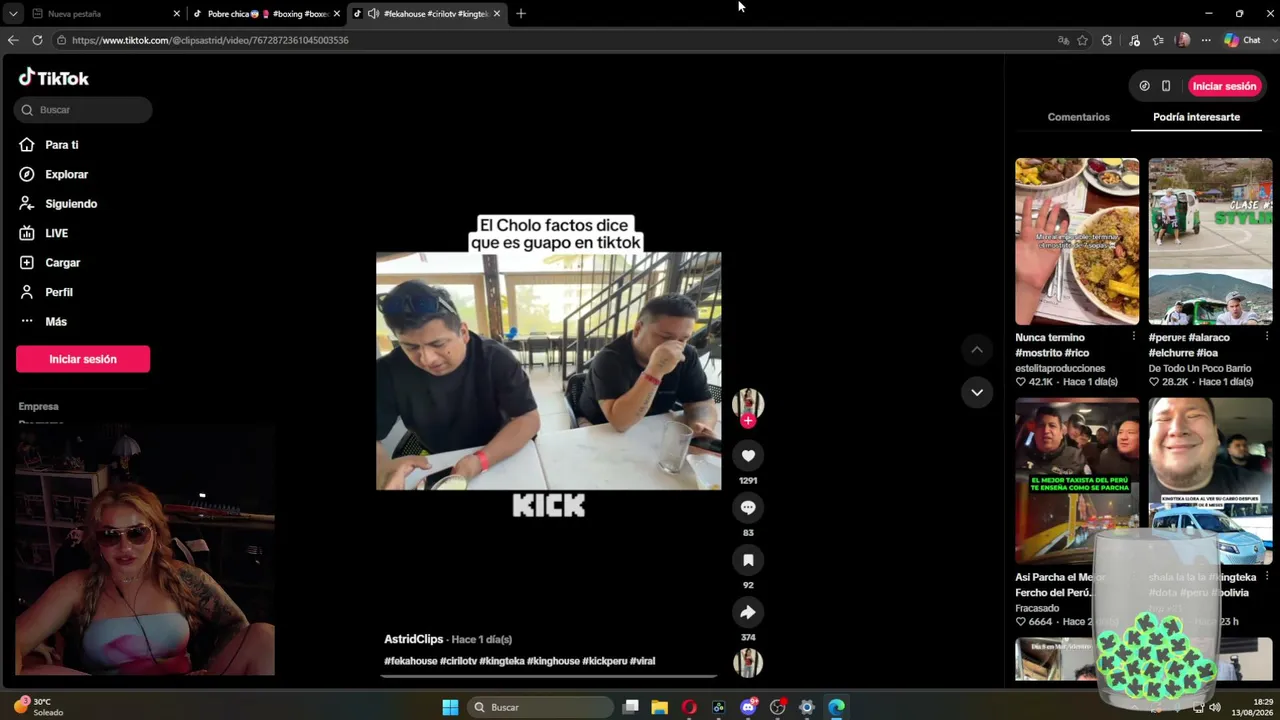Screen dimensions: 1280x720
Task: Open the browser extensions puzzle icon
Action: (1107, 40)
